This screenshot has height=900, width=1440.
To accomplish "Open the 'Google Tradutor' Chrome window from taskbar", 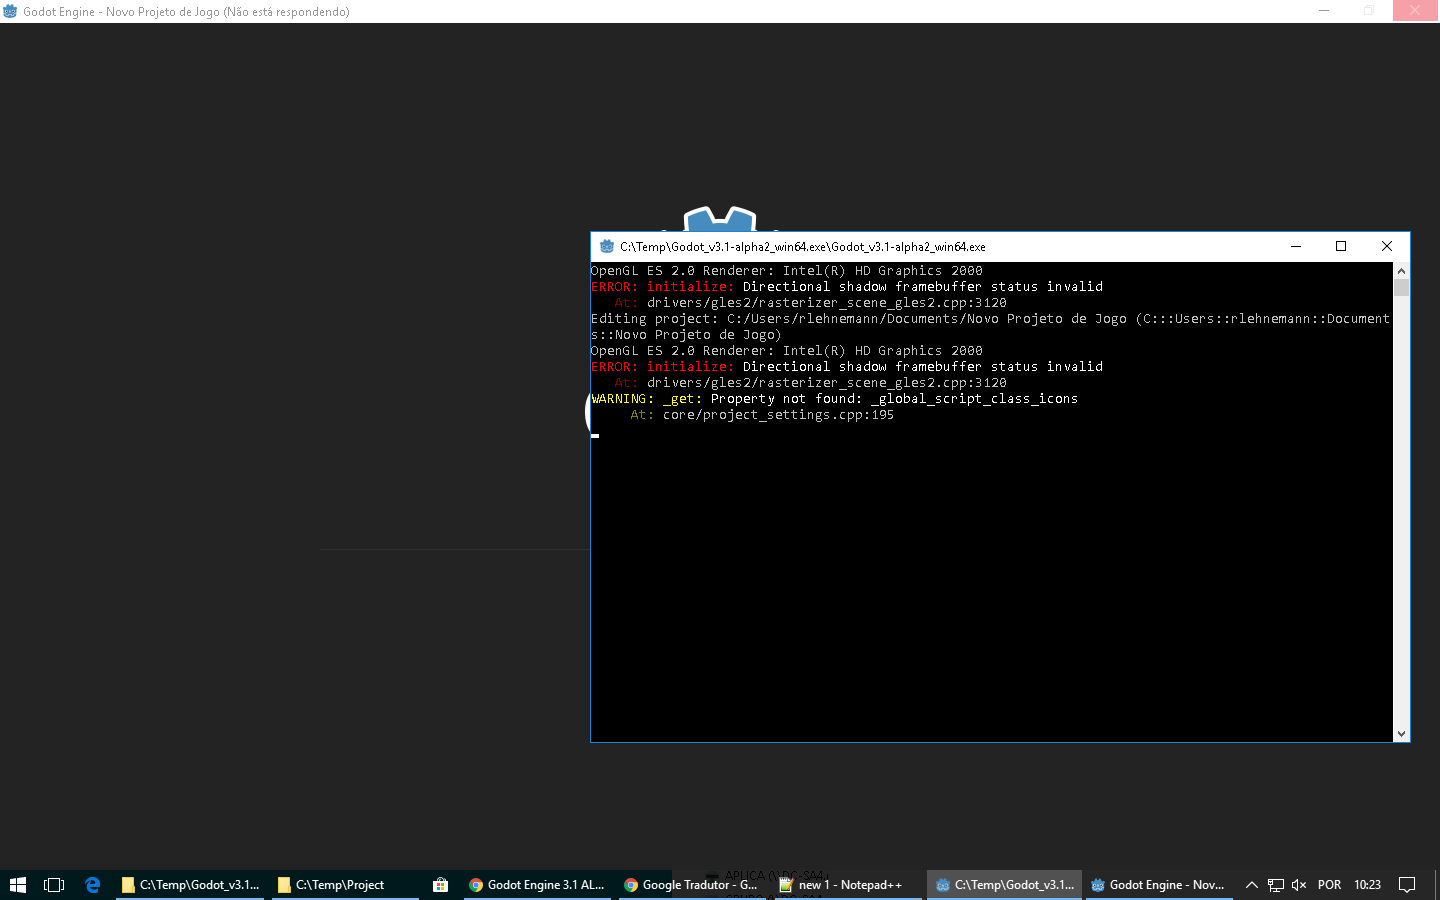I will click(690, 884).
